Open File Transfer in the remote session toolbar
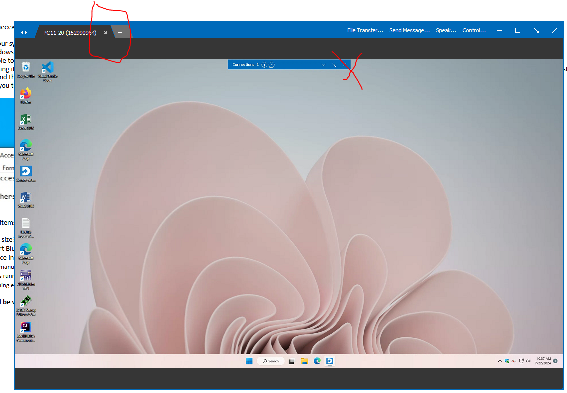Screen dimensions: 567x393 tap(364, 30)
